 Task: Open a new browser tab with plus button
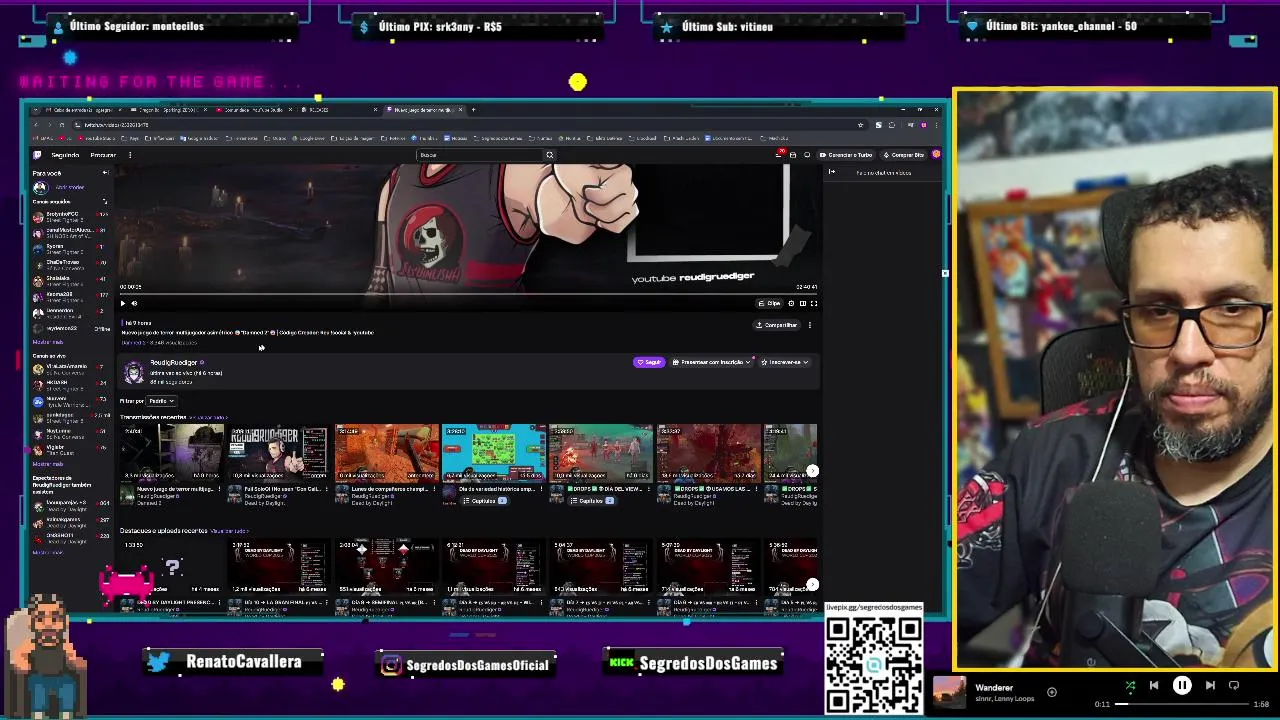coord(473,110)
